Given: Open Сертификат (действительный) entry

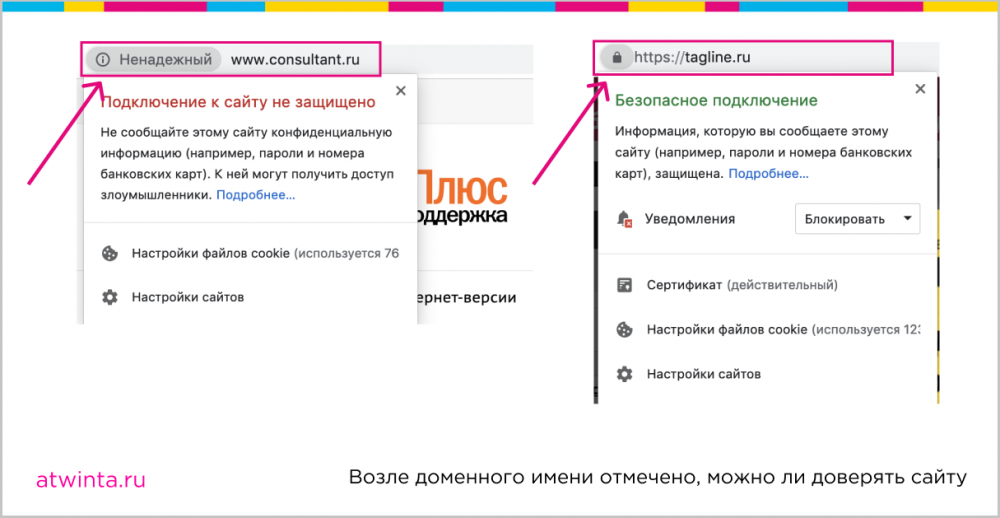Looking at the screenshot, I should click(742, 285).
